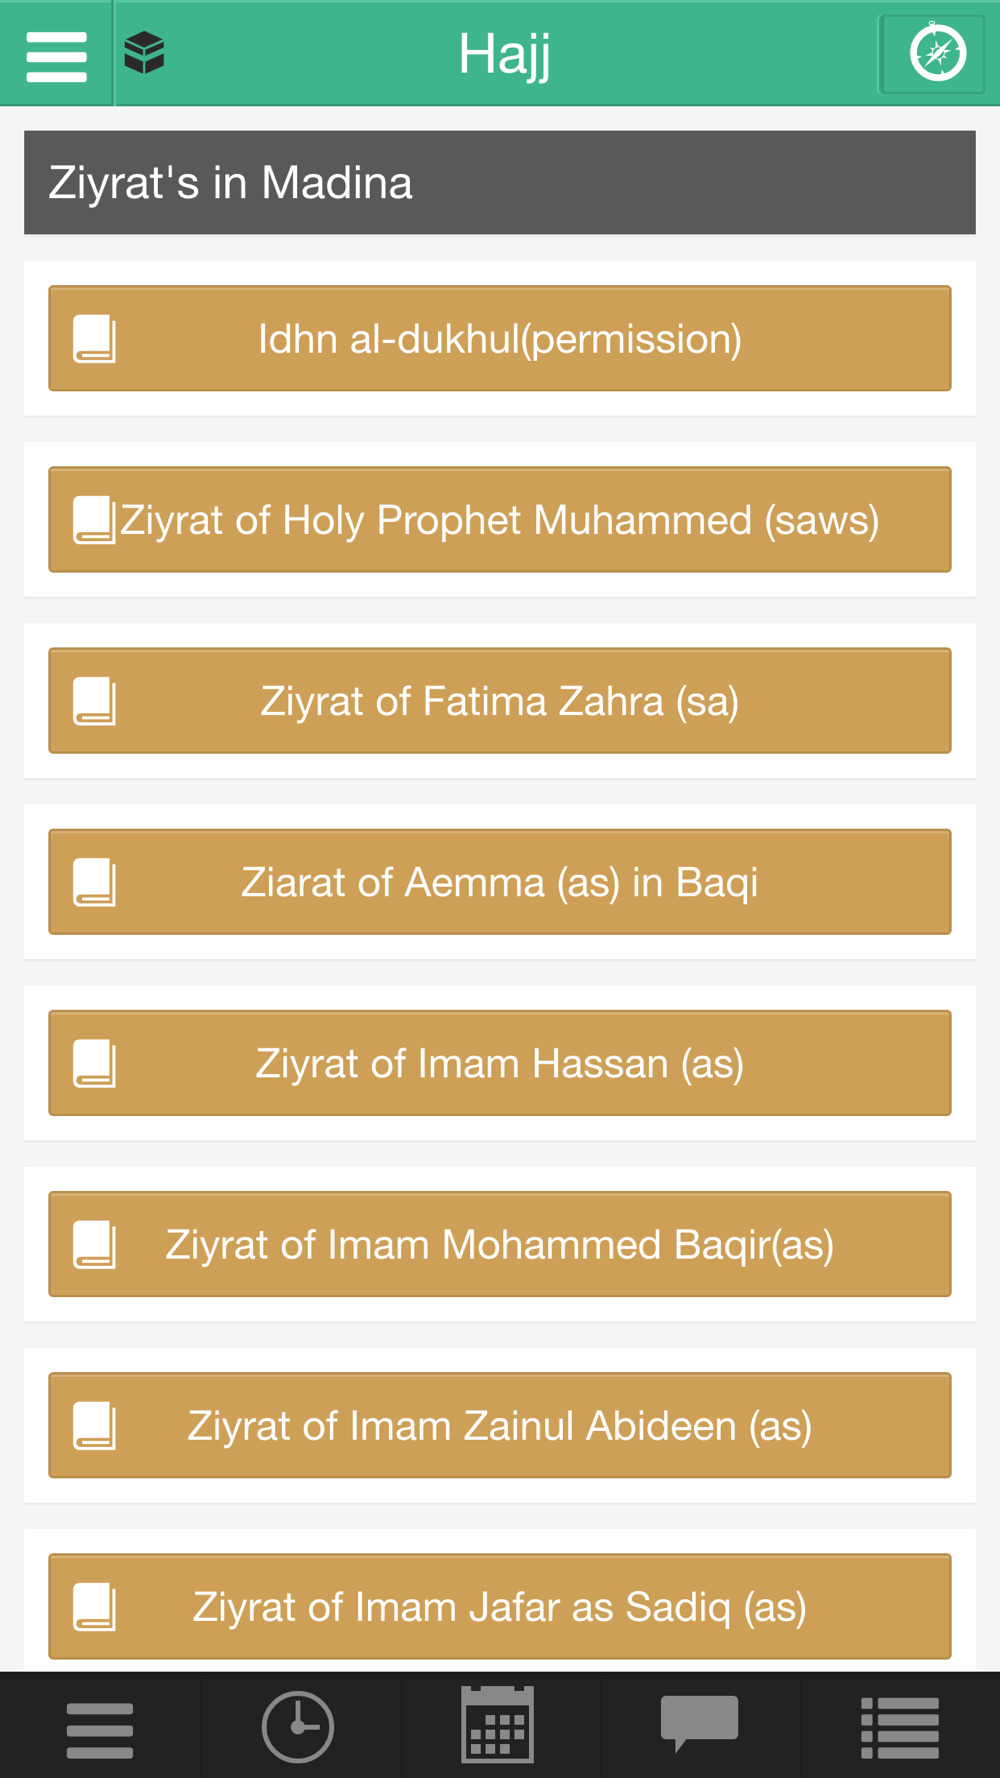
Task: Tap the three-lines icon in bottom bar
Action: pos(100,1729)
